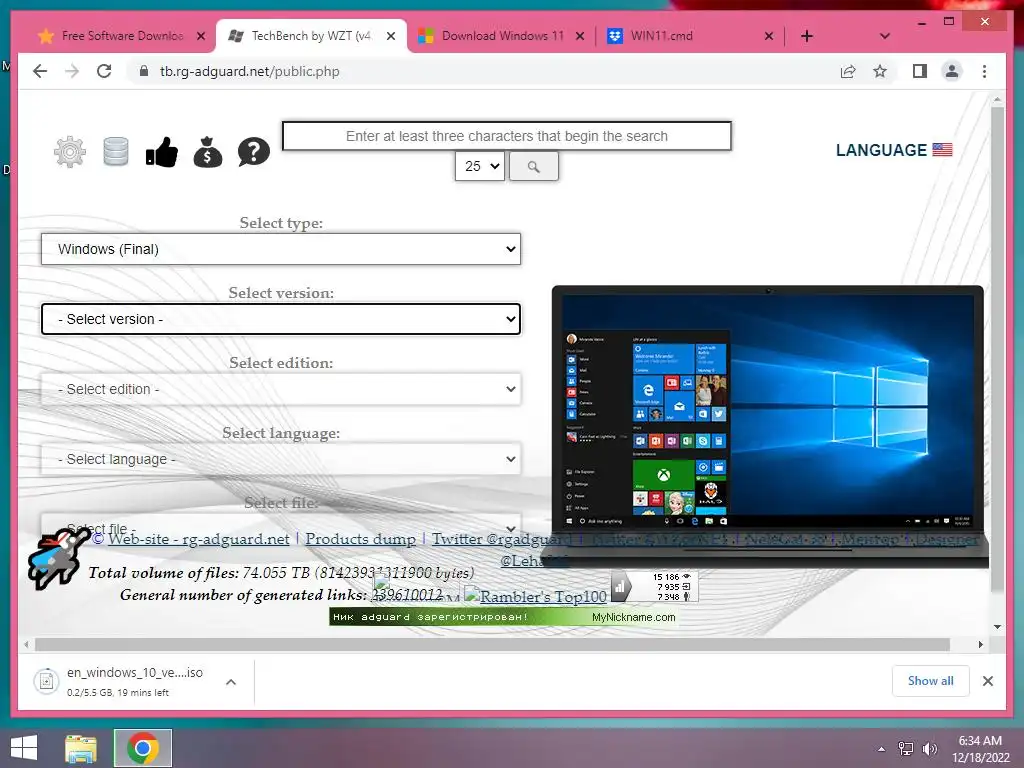
Task: Close the WIN11.cmd tab
Action: [769, 36]
